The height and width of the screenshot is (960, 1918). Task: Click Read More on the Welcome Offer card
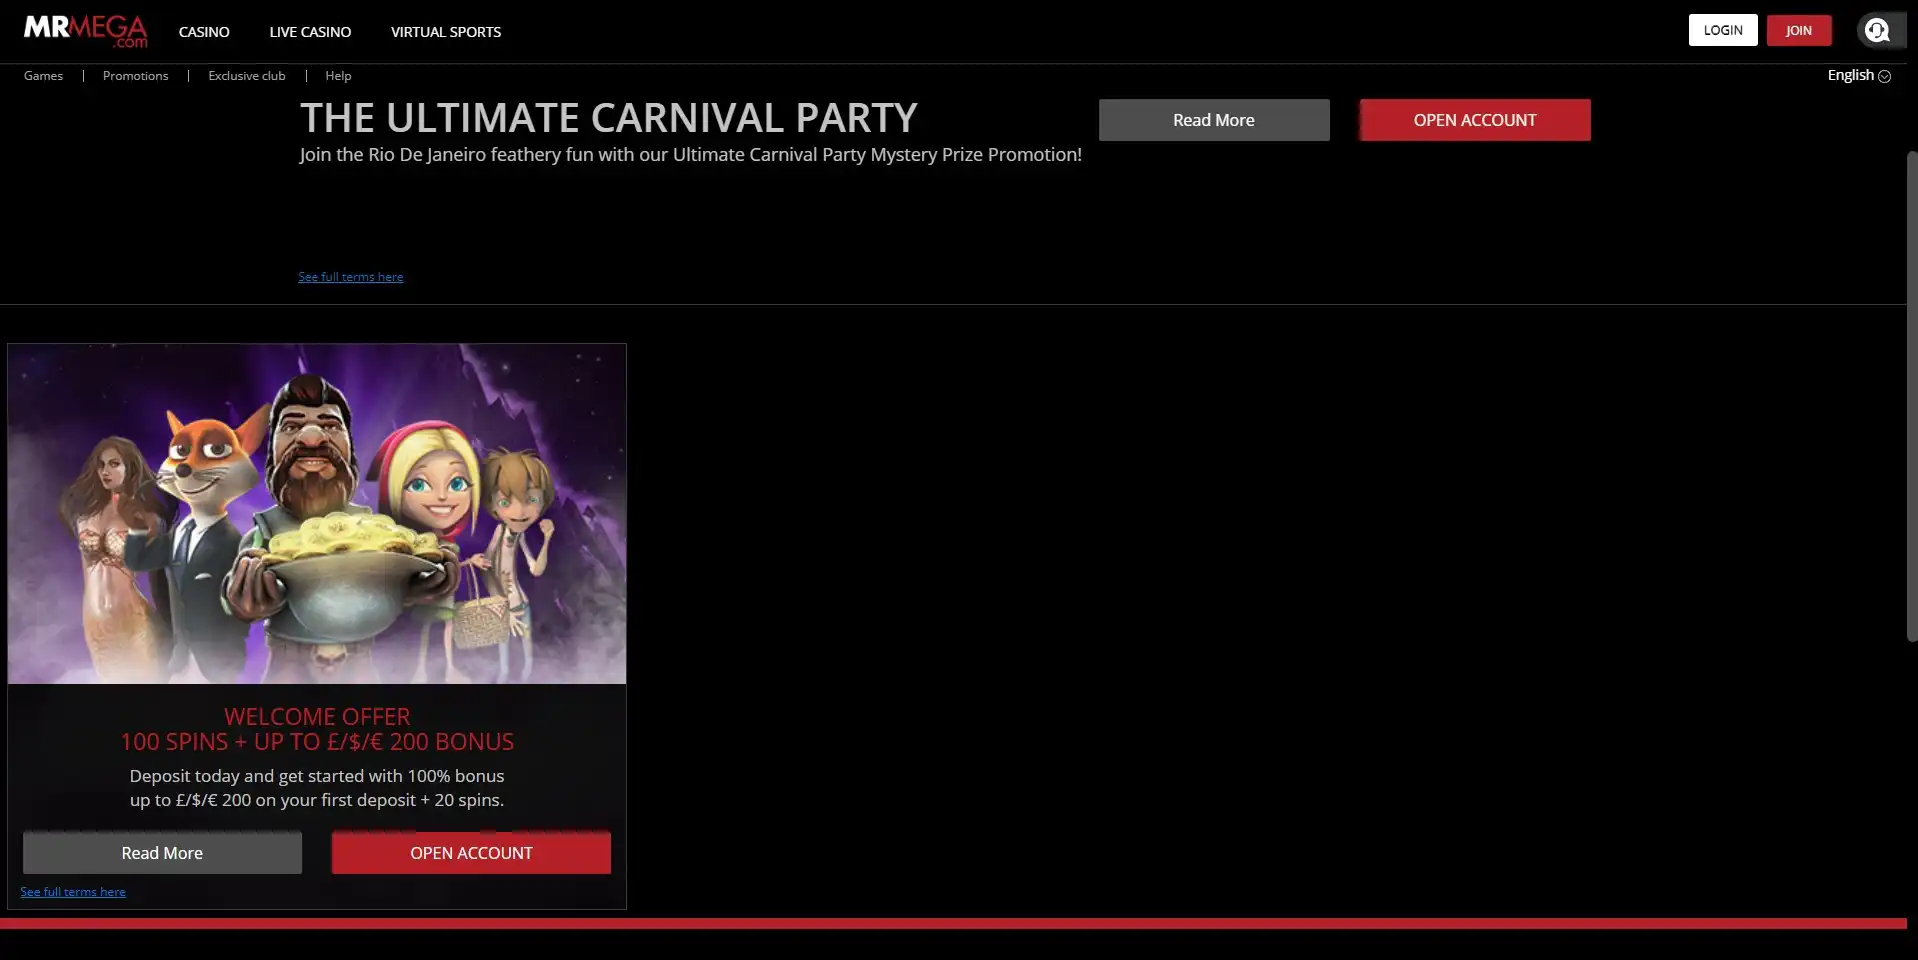(162, 853)
